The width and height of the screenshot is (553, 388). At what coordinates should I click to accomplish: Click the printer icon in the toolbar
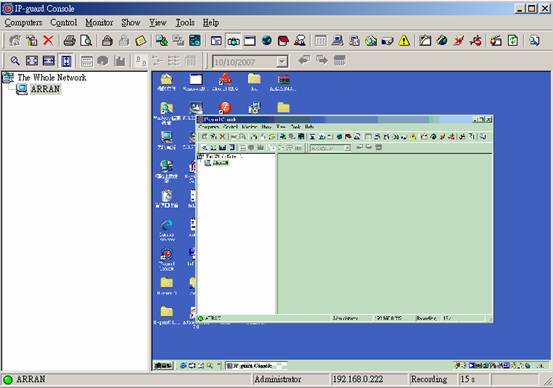[x=69, y=41]
